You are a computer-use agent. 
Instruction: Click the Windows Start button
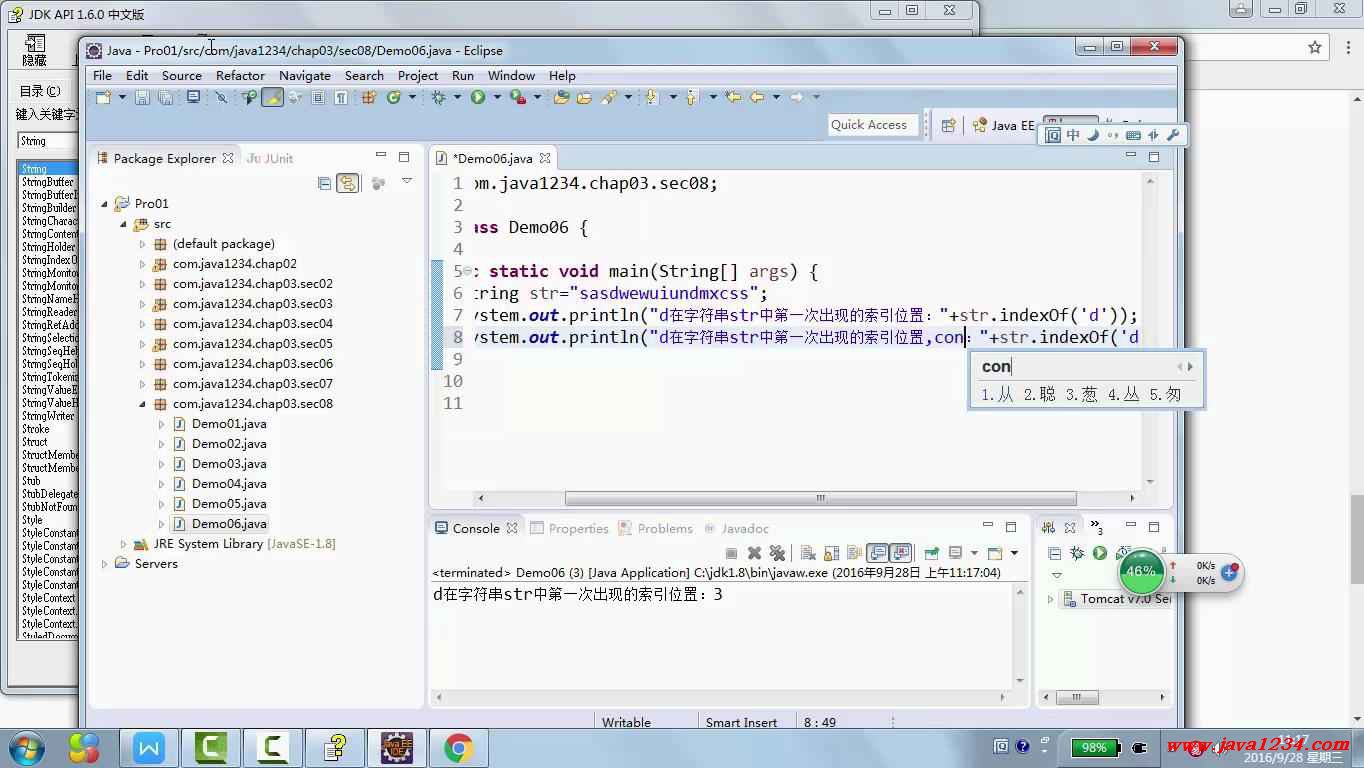tap(26, 748)
